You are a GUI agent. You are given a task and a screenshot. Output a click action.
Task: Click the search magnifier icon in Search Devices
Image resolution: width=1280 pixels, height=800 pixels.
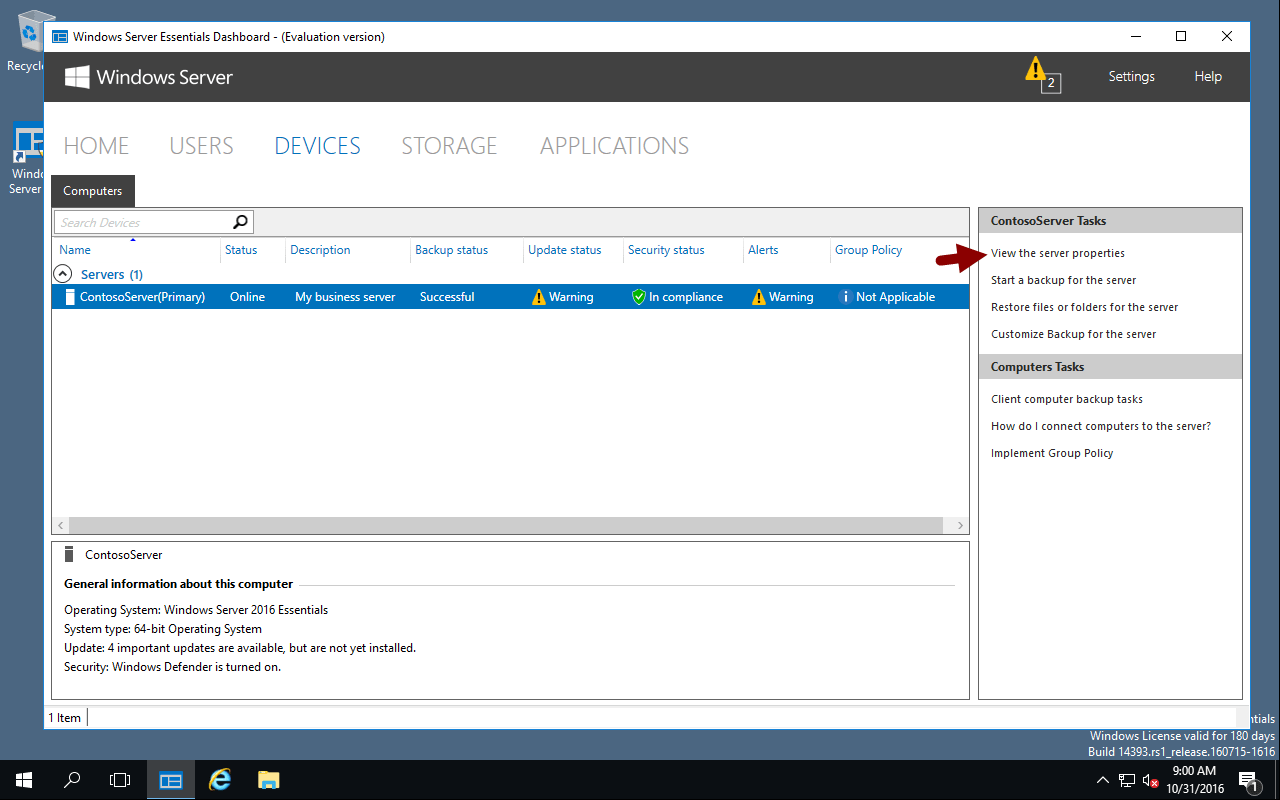240,222
